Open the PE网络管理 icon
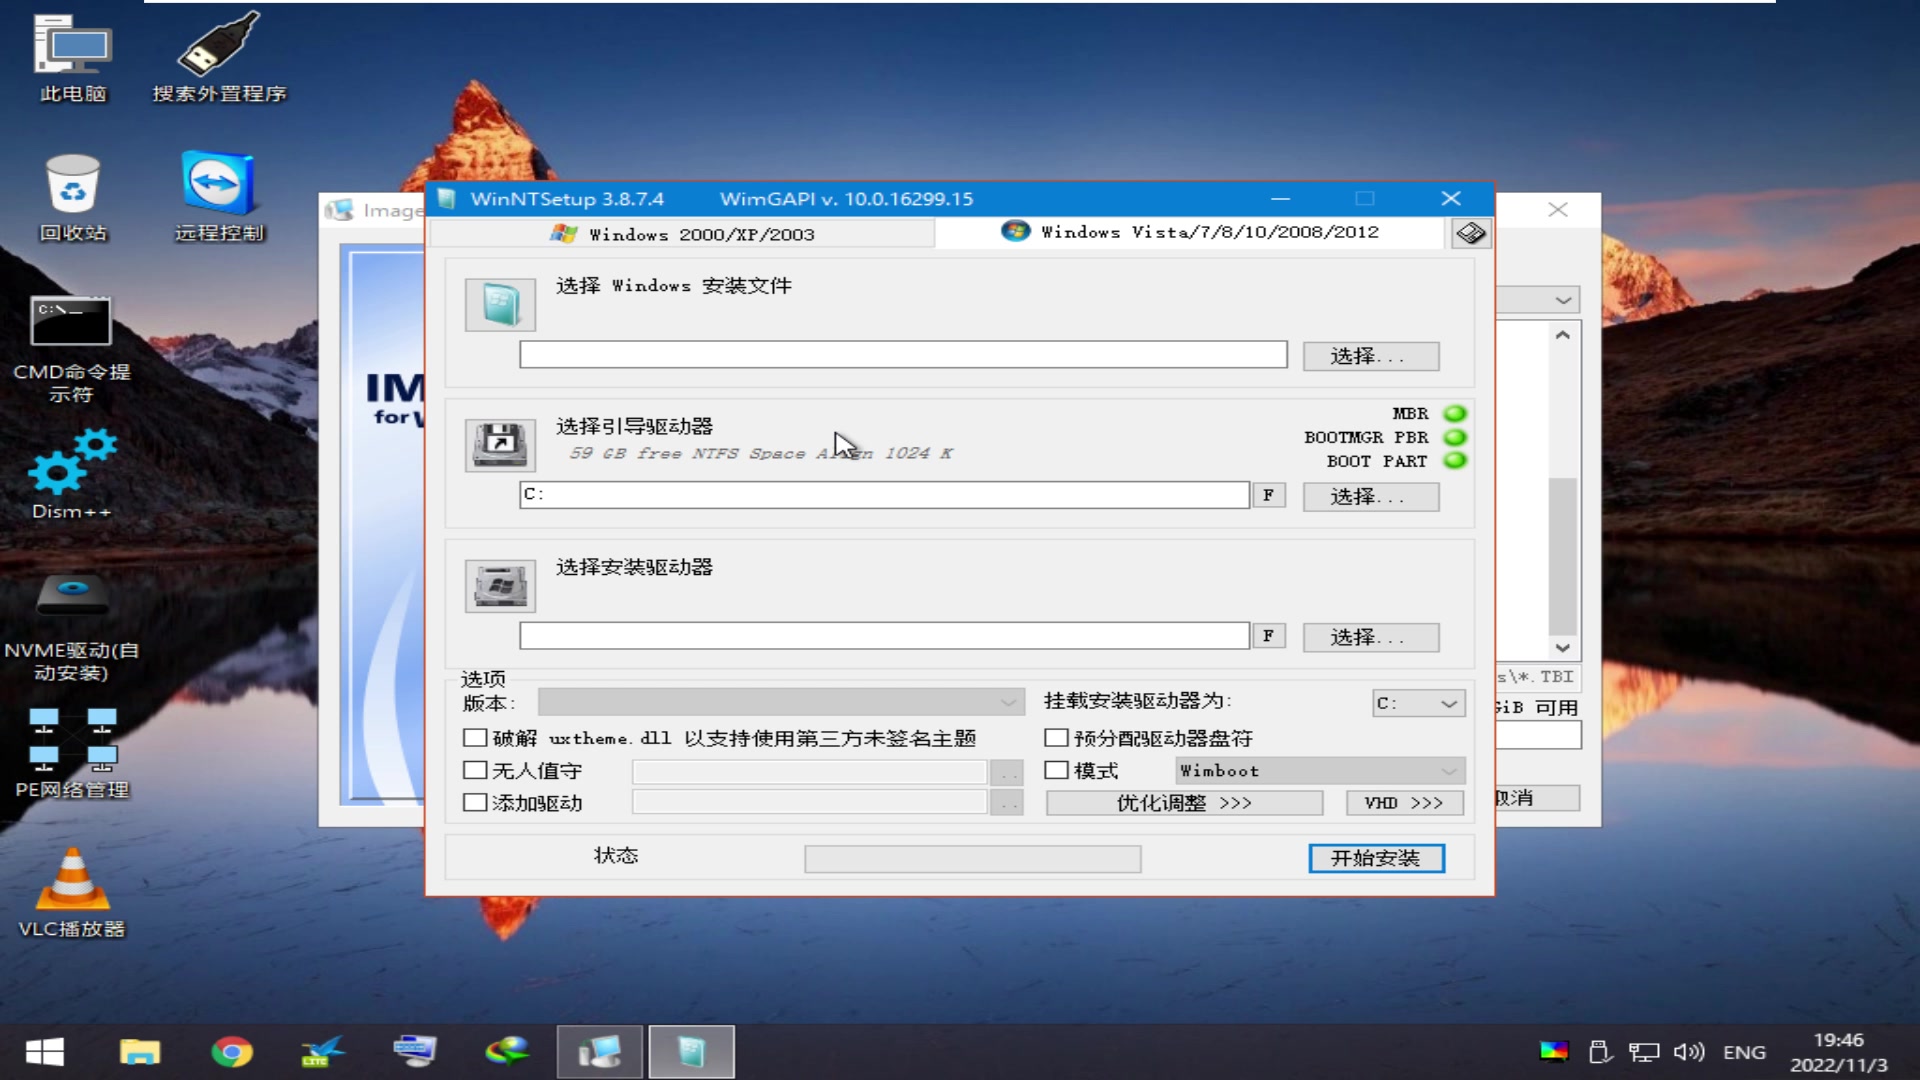The height and width of the screenshot is (1080, 1920). (72, 753)
